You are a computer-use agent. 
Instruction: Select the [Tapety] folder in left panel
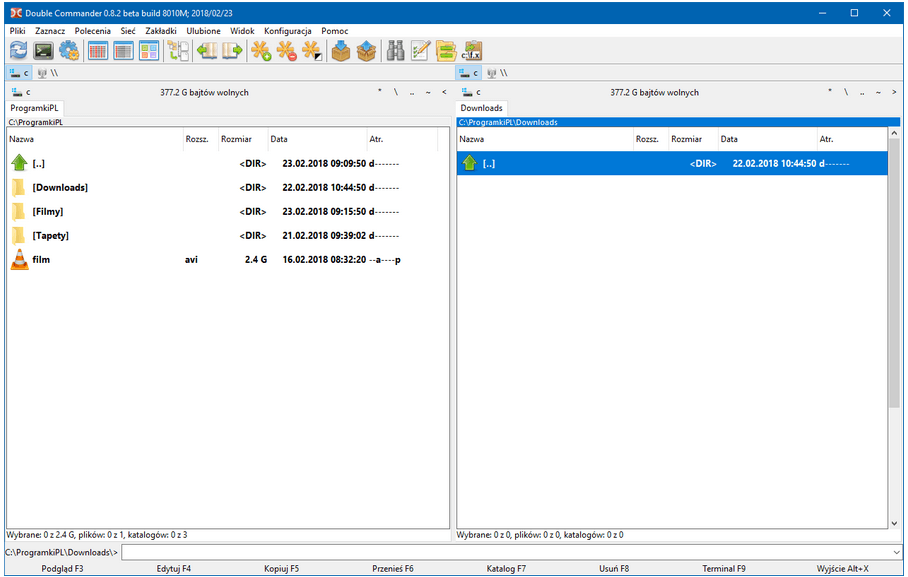pyautogui.click(x=228, y=236)
